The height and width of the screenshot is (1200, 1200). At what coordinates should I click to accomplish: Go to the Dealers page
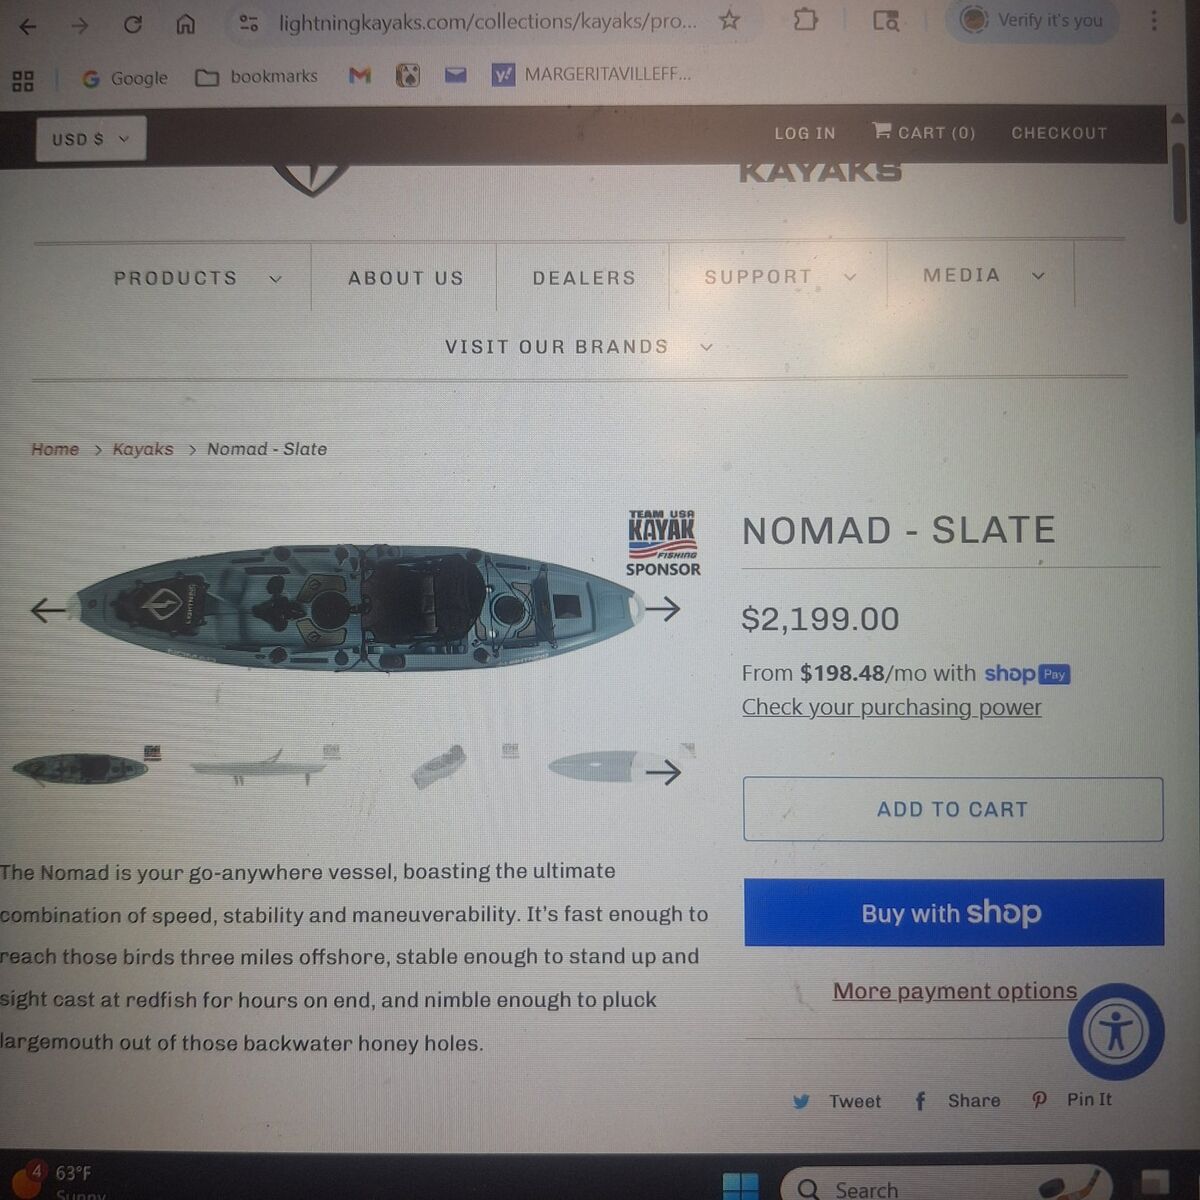pos(584,278)
